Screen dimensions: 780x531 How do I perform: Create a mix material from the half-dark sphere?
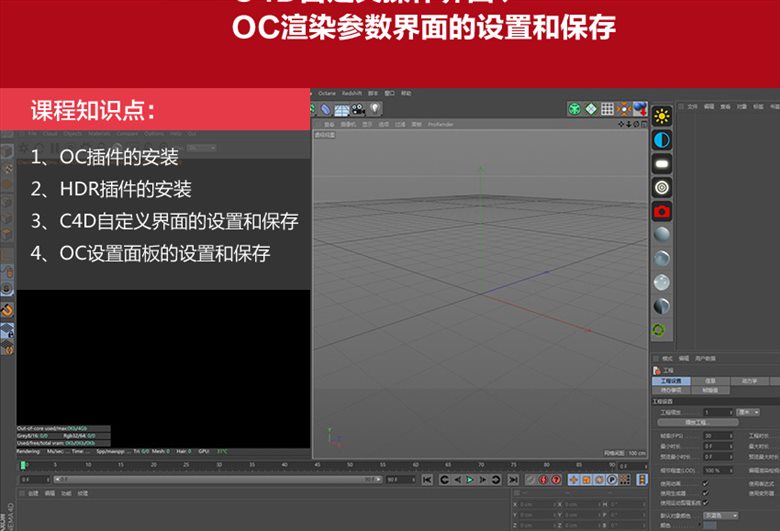tap(662, 306)
